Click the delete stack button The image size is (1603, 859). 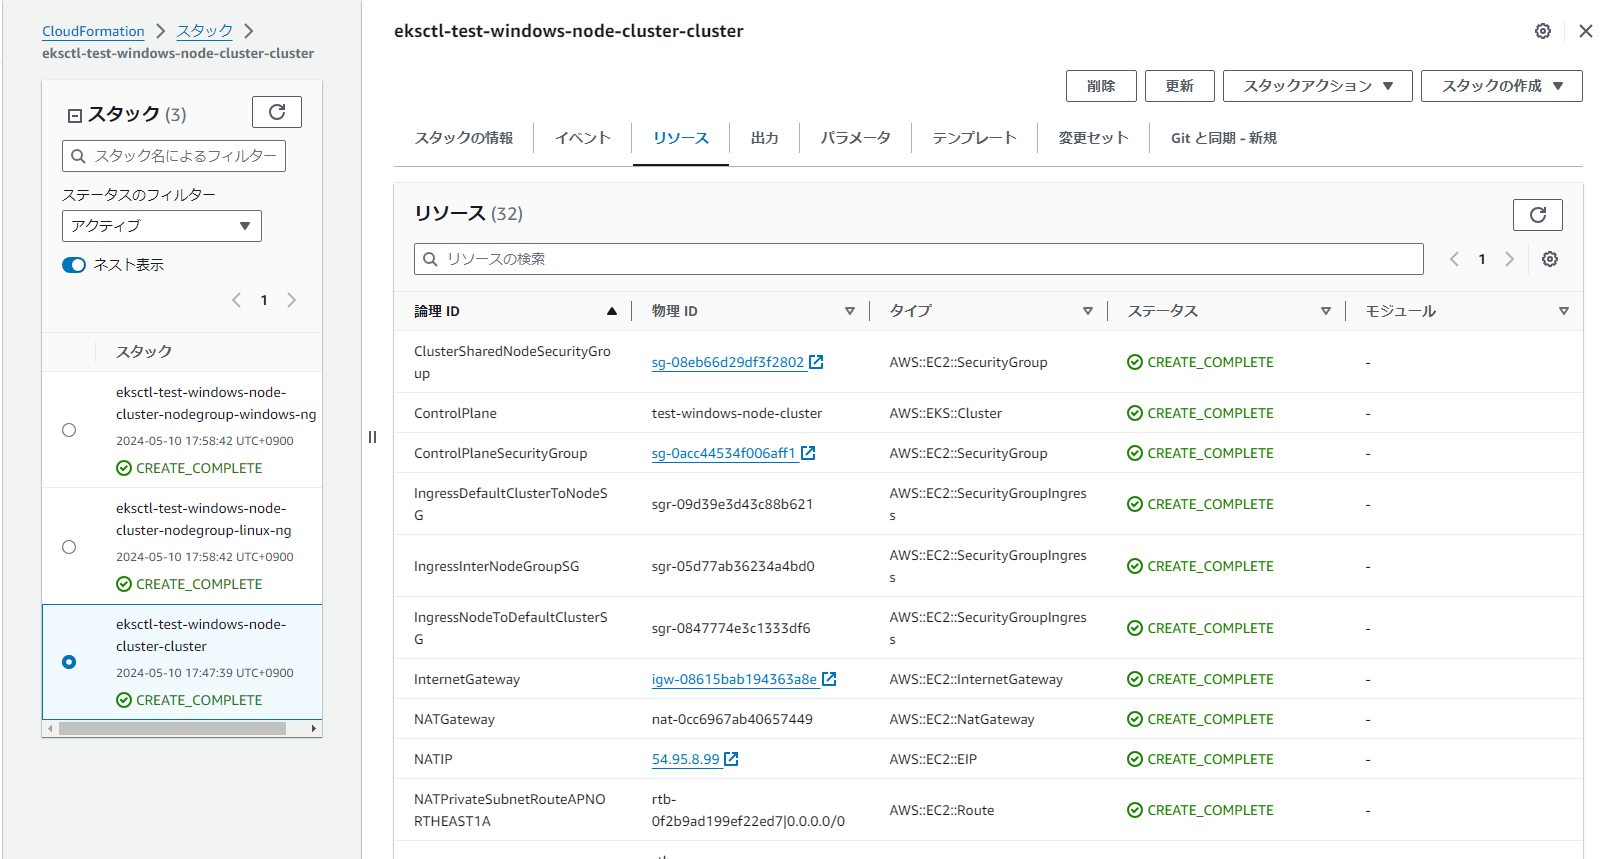1100,86
